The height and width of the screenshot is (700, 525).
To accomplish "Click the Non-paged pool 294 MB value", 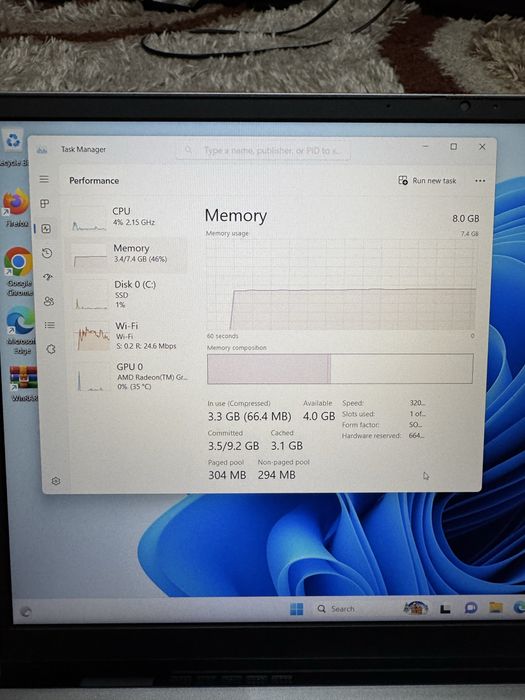I will (x=276, y=475).
